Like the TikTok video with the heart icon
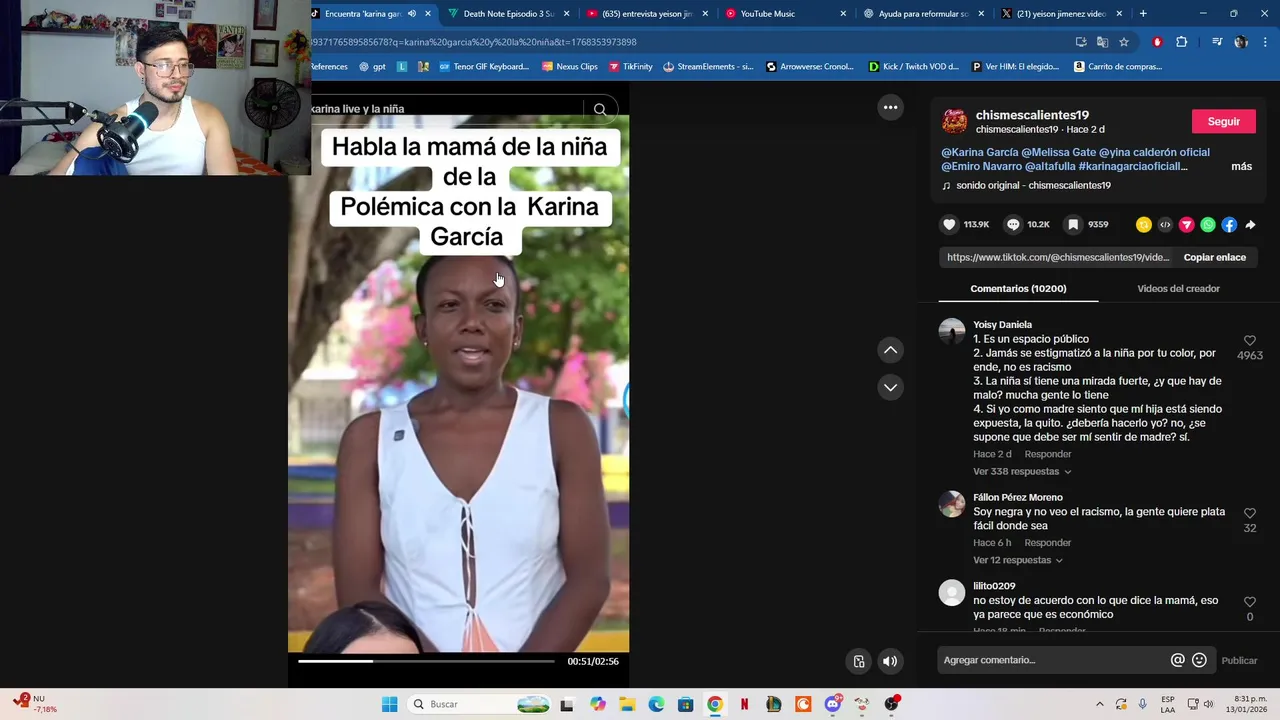Screen dimensions: 1280x720 (950, 225)
